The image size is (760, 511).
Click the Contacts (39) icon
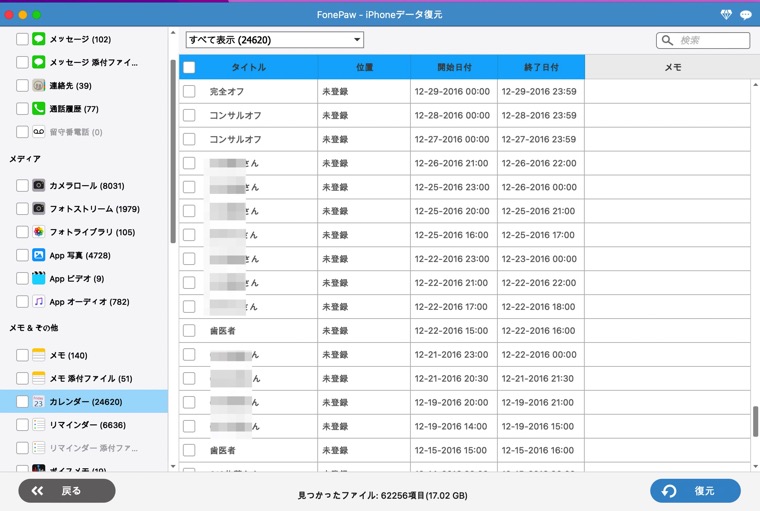click(x=39, y=85)
